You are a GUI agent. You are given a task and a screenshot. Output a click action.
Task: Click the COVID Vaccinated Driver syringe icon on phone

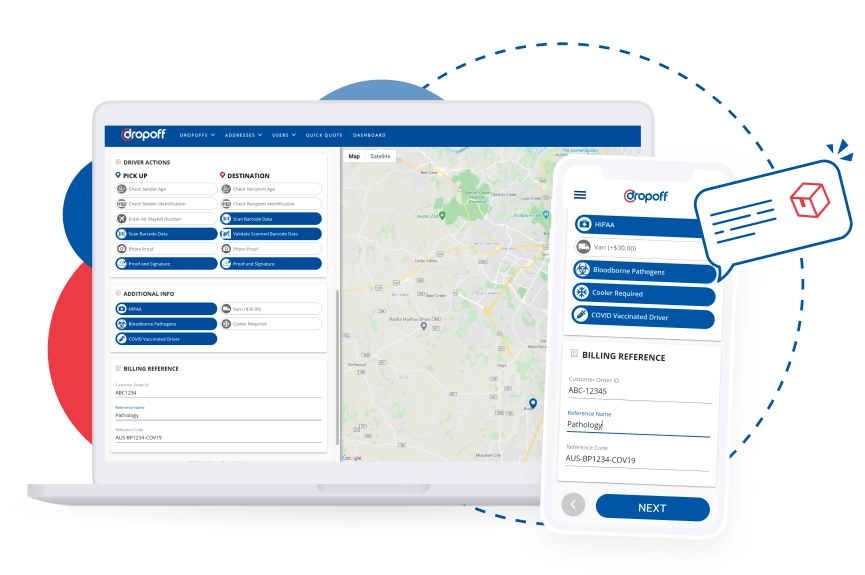pos(580,315)
